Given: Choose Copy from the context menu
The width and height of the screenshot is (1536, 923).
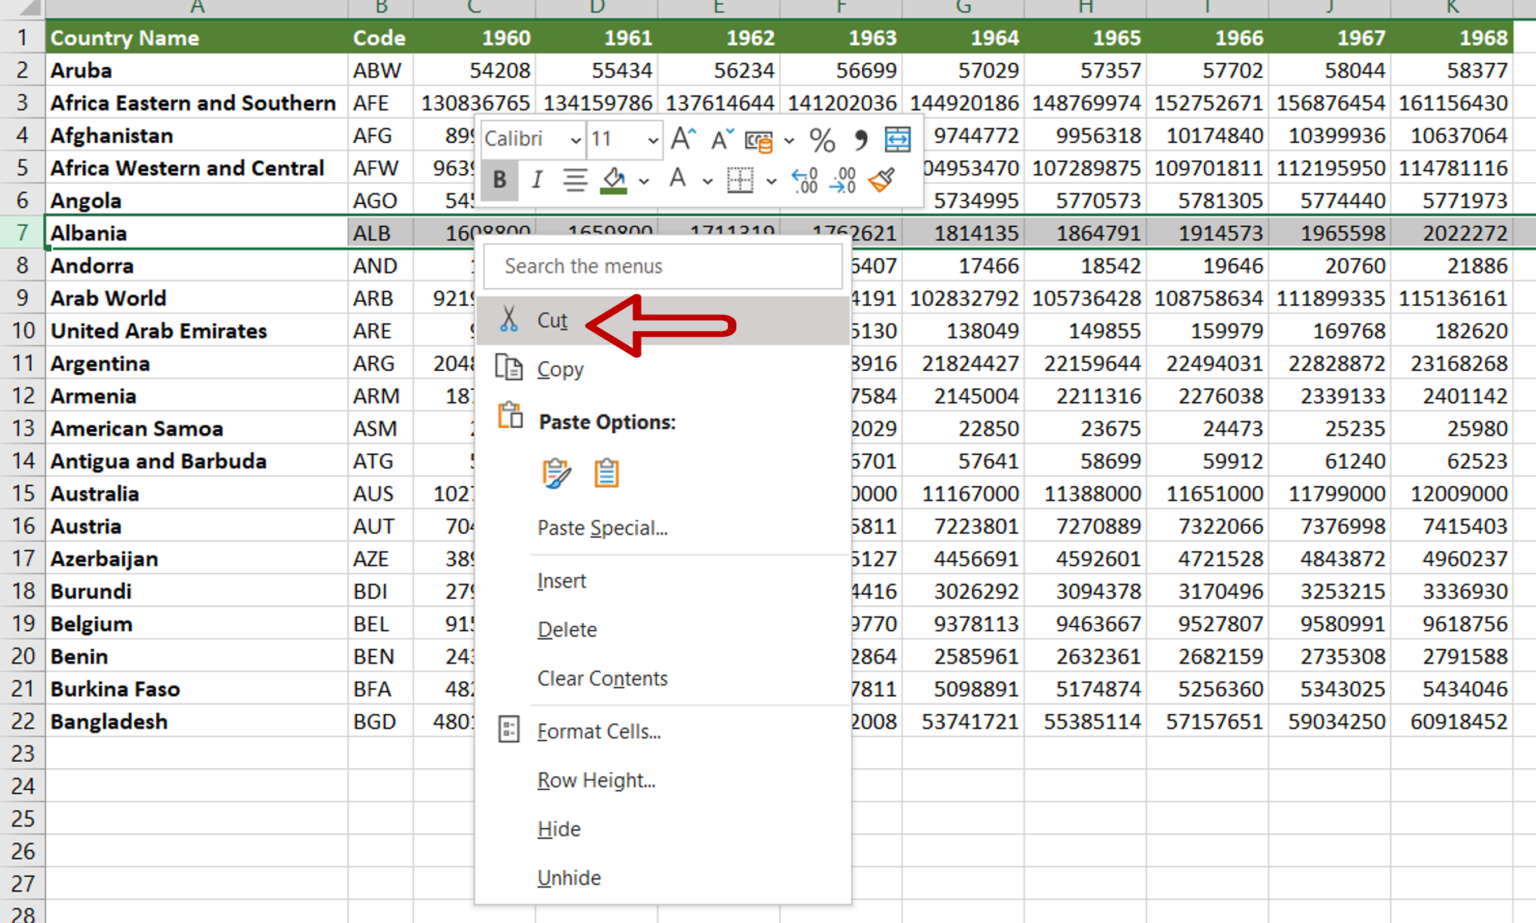Looking at the screenshot, I should [x=664, y=369].
